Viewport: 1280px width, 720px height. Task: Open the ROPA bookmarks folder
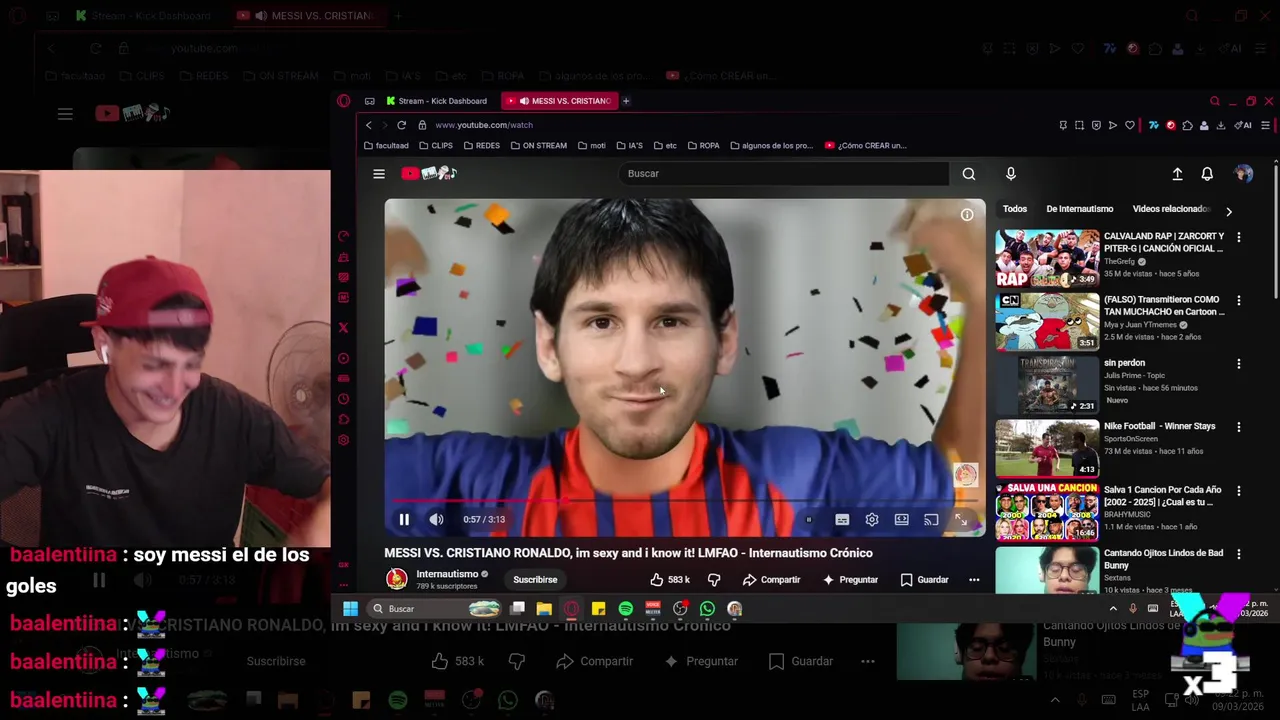point(703,146)
